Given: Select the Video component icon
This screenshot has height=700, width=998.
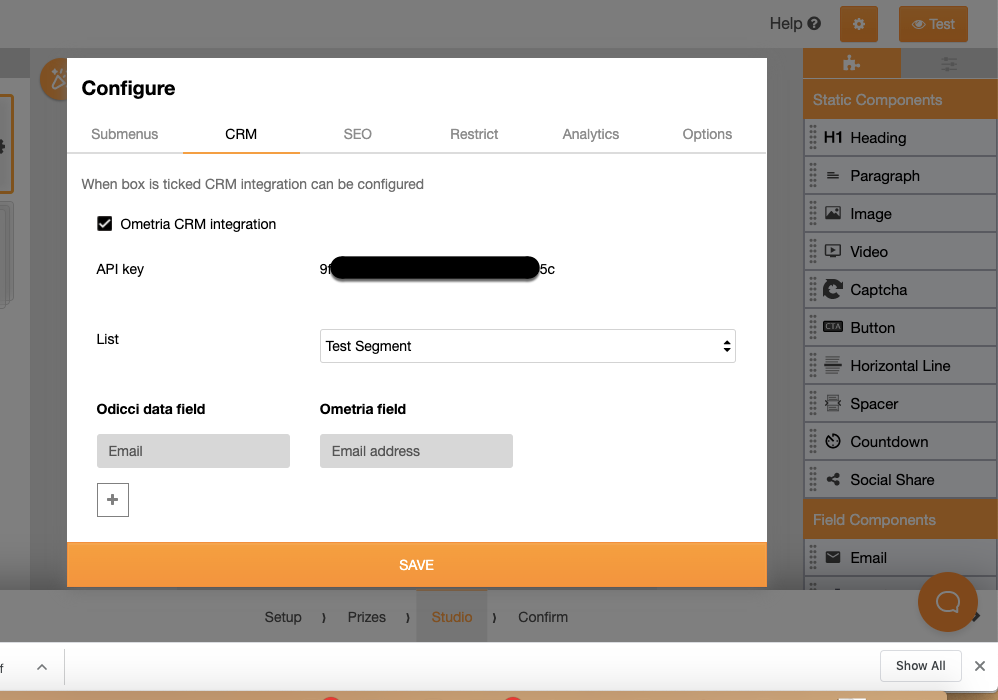Looking at the screenshot, I should click(833, 252).
